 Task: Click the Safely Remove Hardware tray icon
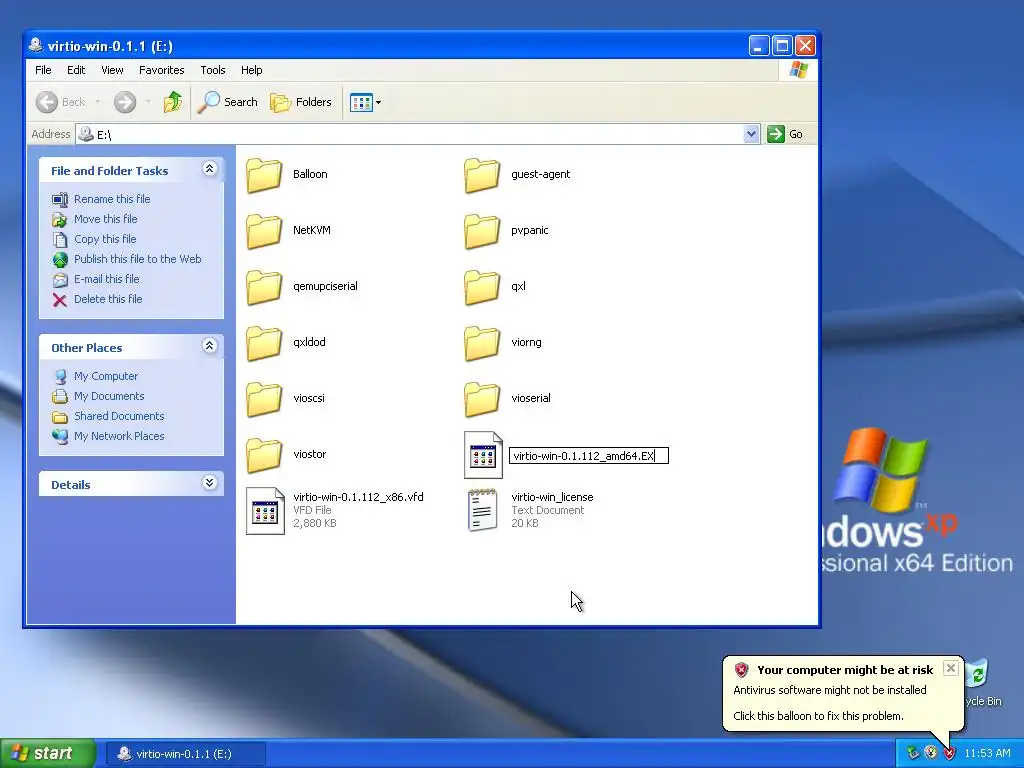coord(912,754)
